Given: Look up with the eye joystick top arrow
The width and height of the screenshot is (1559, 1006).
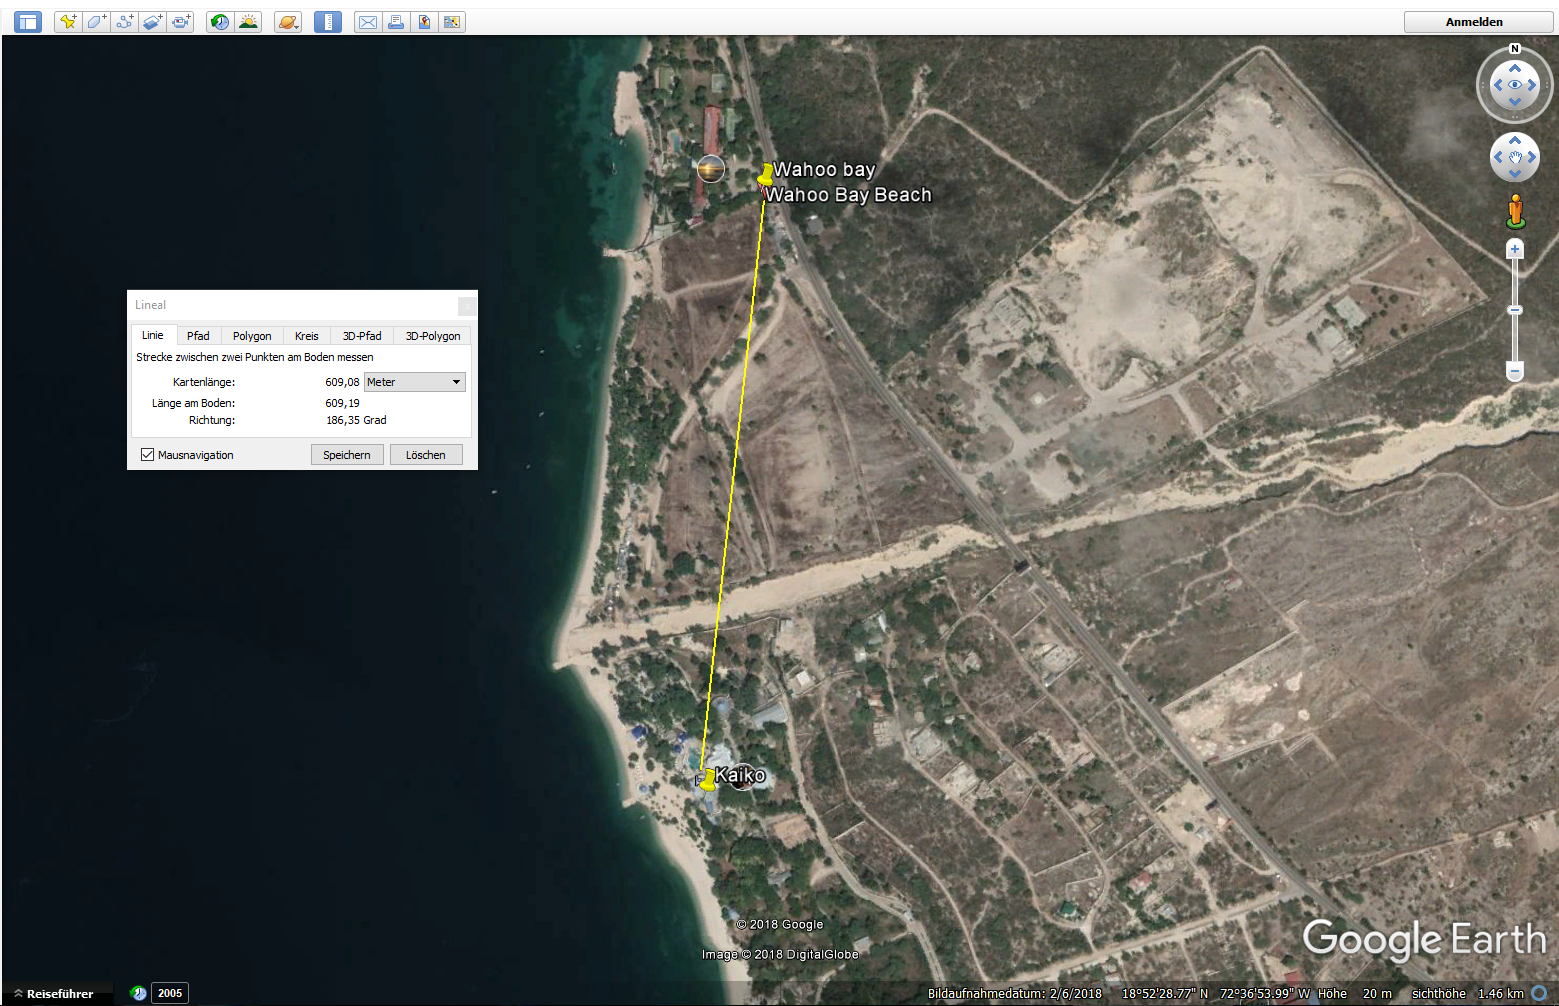Looking at the screenshot, I should coord(1515,68).
